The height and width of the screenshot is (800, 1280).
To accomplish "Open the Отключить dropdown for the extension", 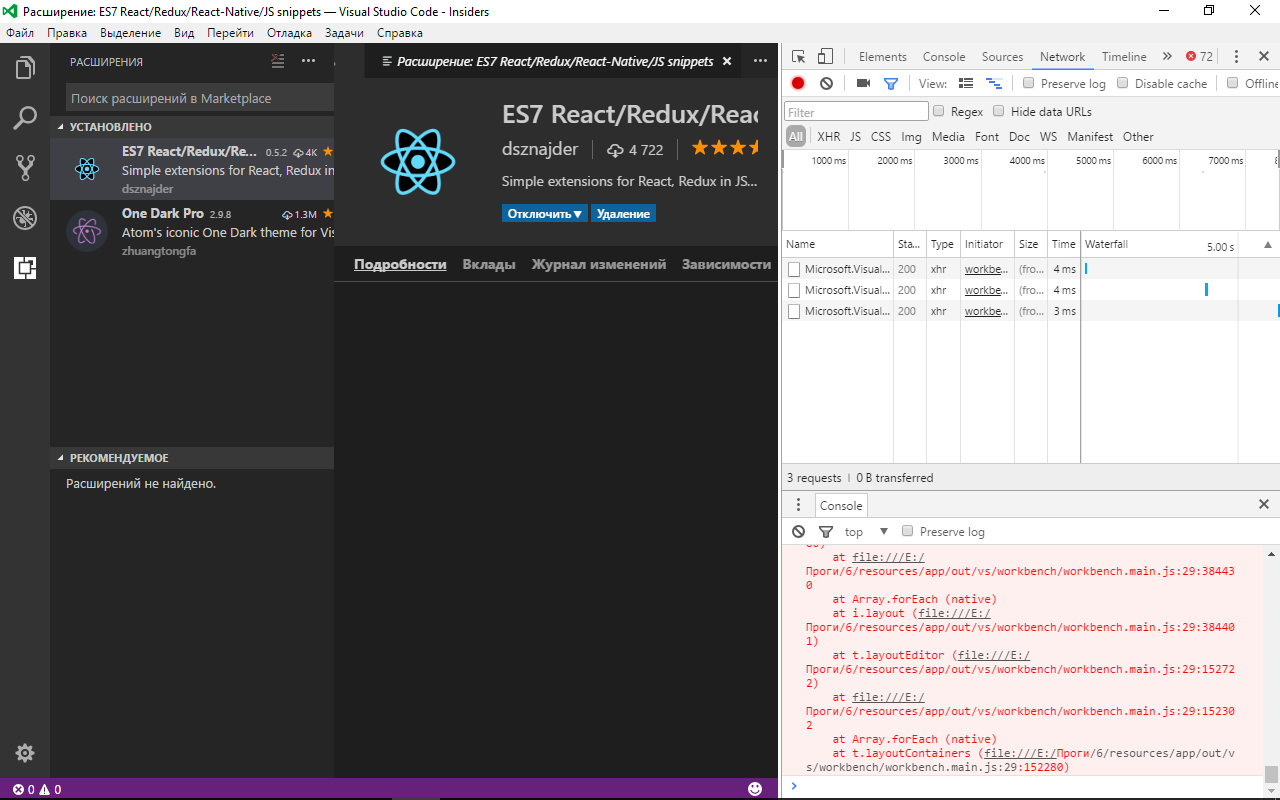I will click(544, 213).
